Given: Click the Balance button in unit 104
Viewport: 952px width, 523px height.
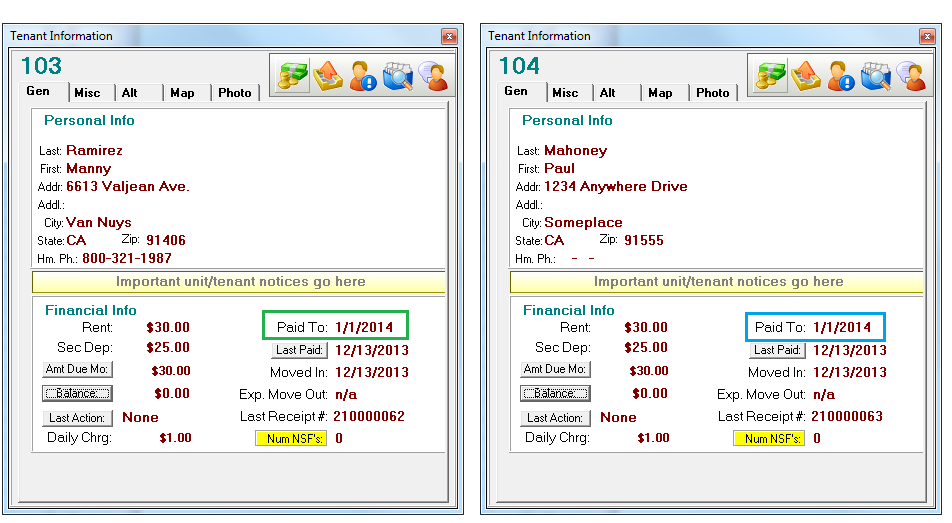Looking at the screenshot, I should [x=555, y=394].
